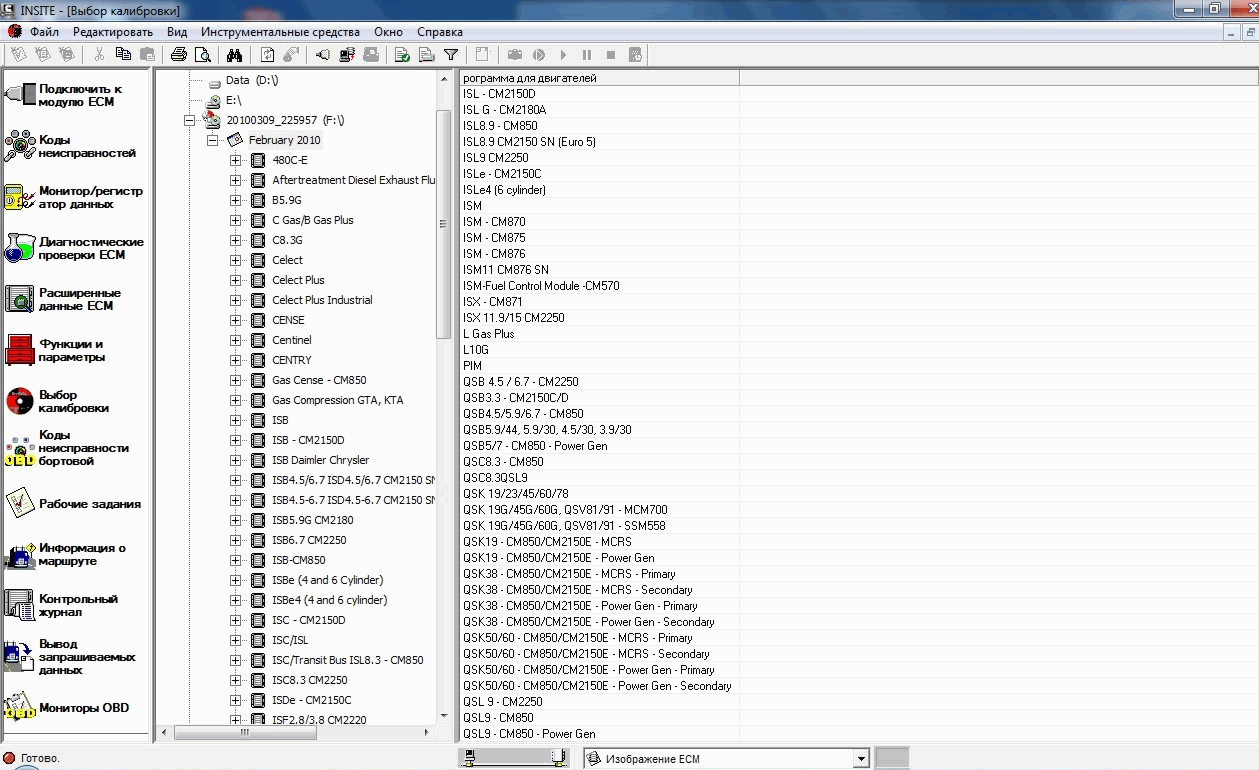Screen dimensions: 1259x770
Task: Select the E:\ drive in tree
Action: [233, 100]
